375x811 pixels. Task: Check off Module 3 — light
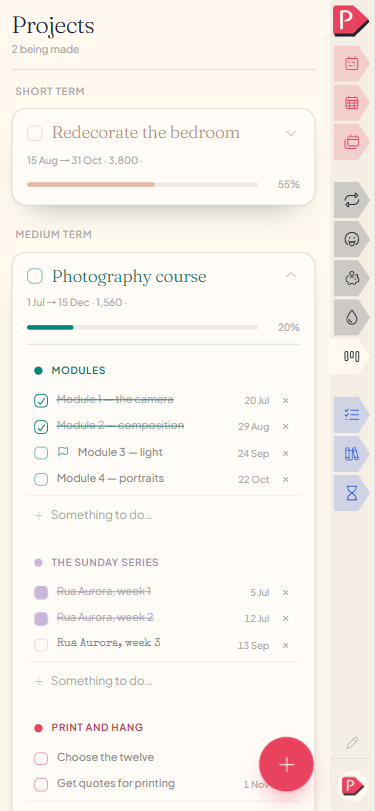41,453
